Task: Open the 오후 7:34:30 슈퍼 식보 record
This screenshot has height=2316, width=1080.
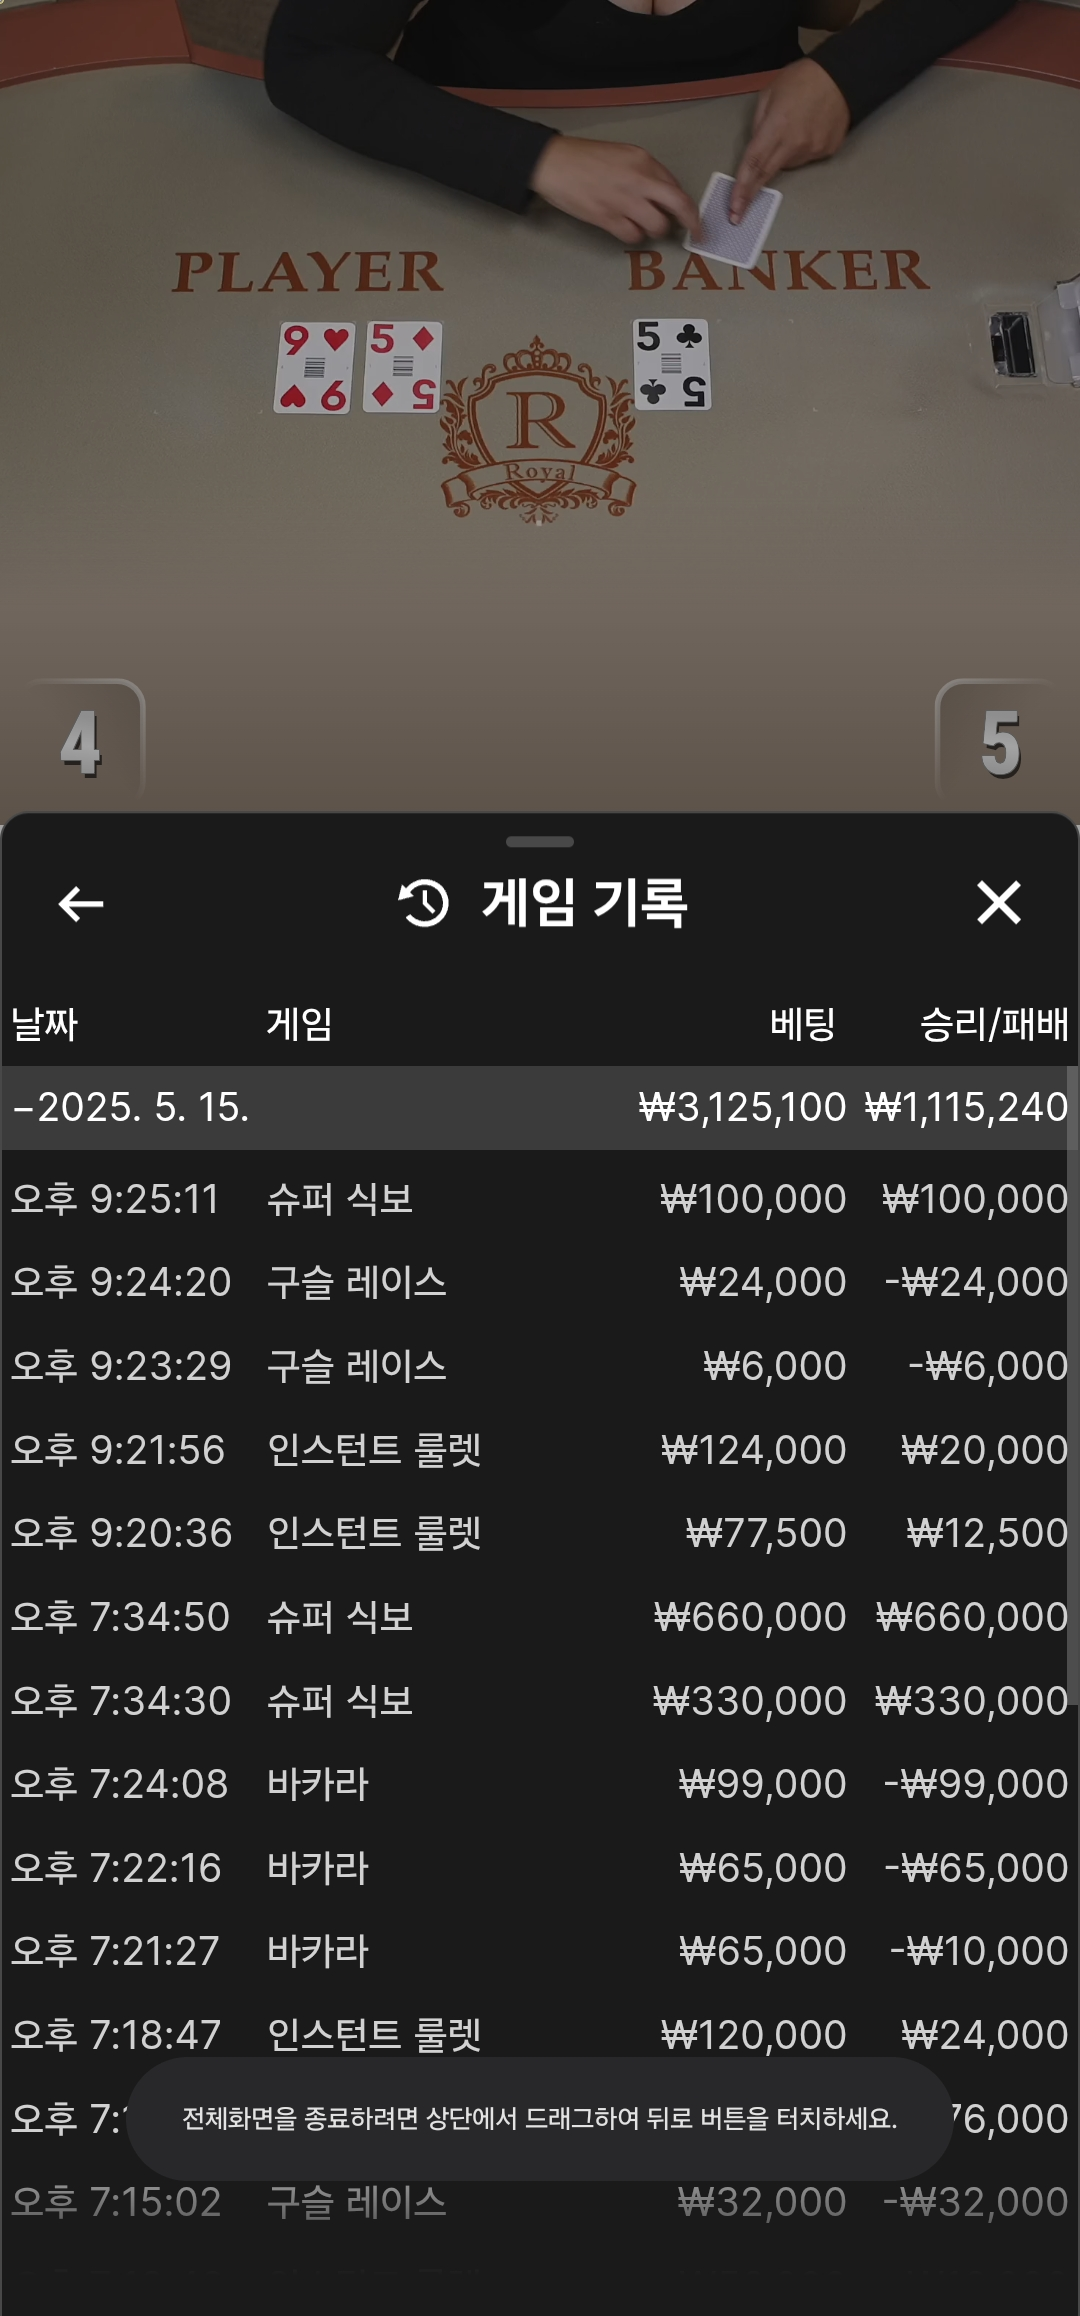Action: (540, 1700)
